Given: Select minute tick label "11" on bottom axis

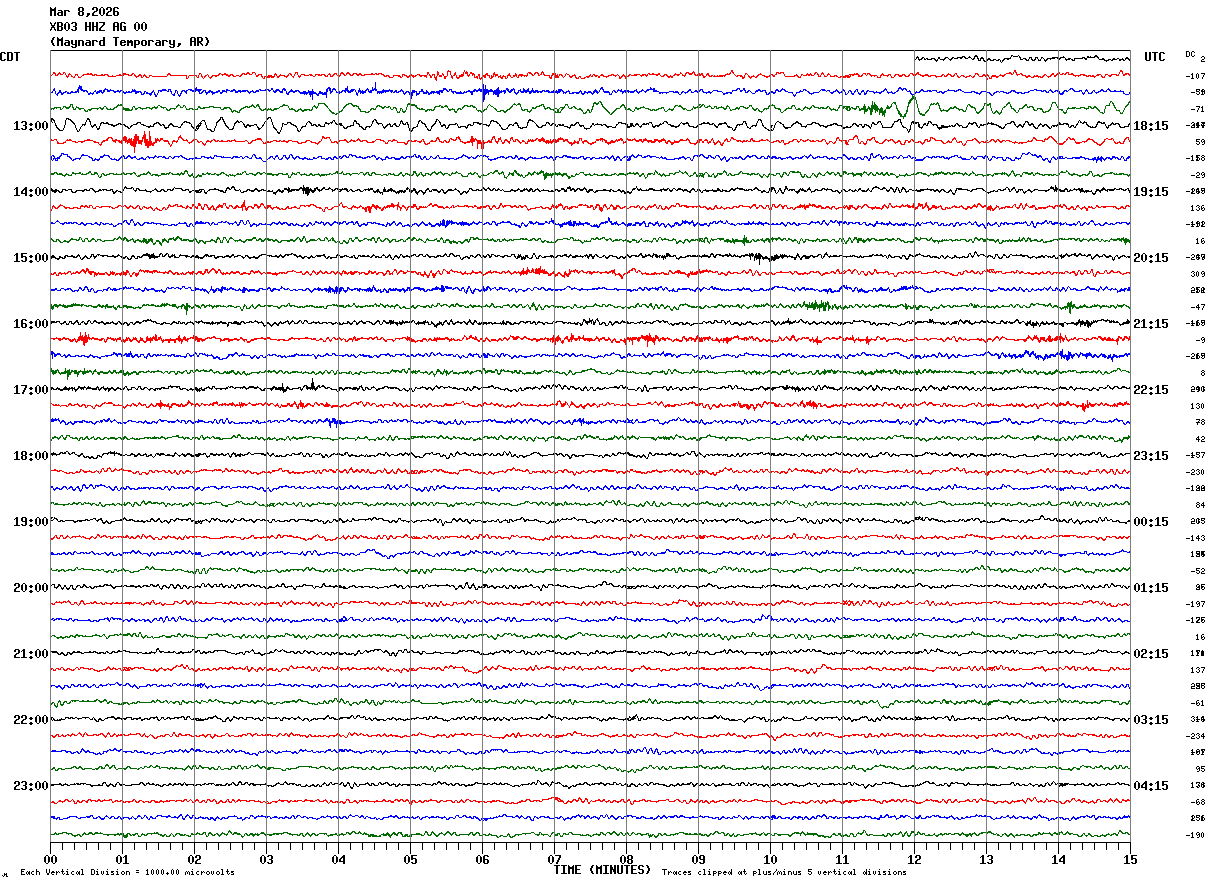Looking at the screenshot, I should pos(842,859).
